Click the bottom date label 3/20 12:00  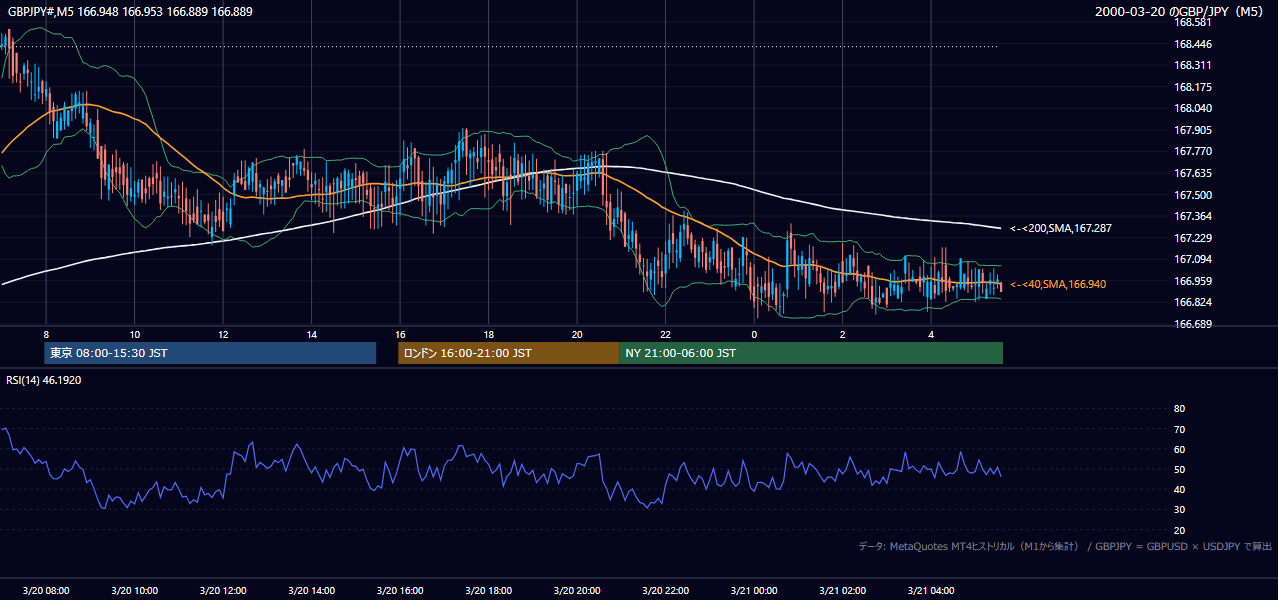pyautogui.click(x=223, y=591)
